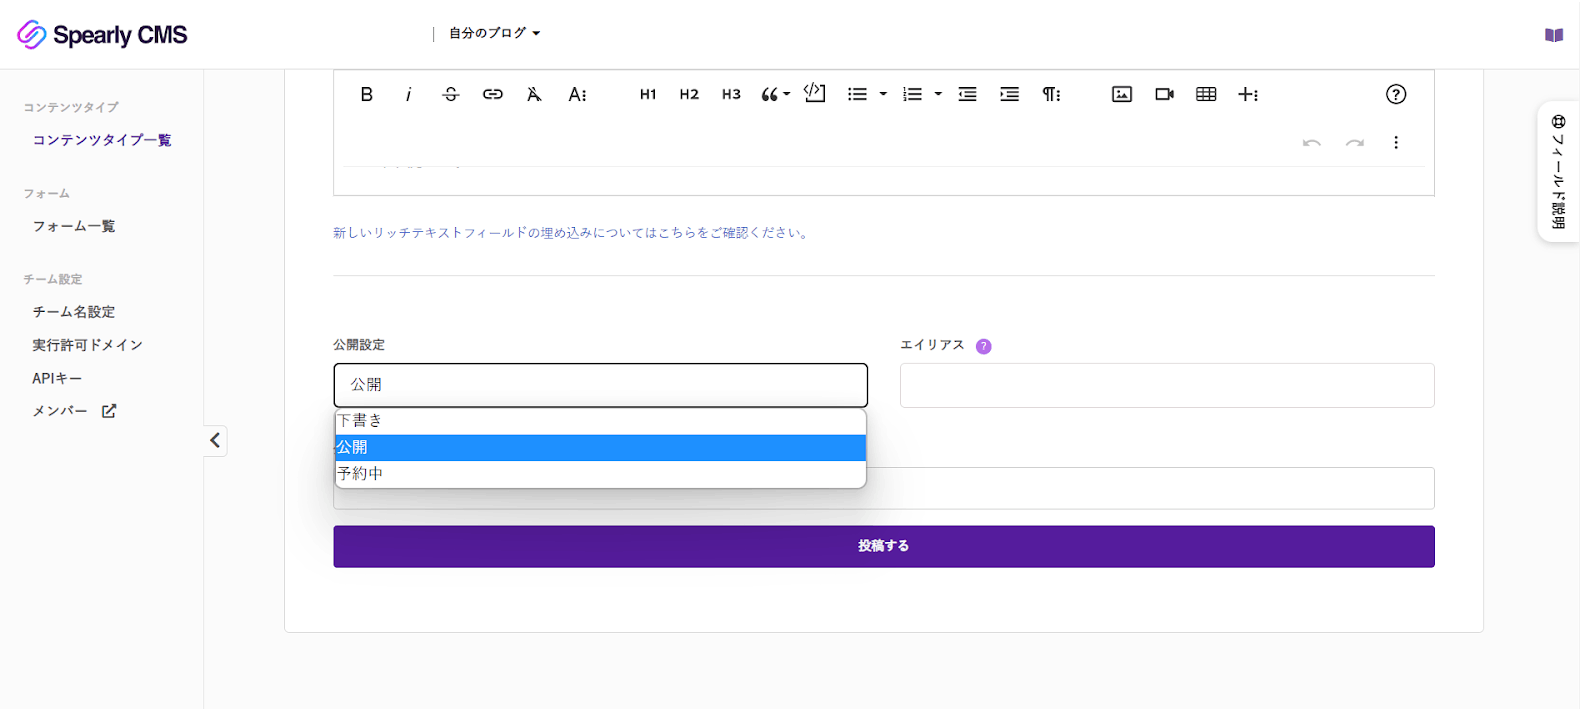This screenshot has height=709, width=1580.
Task: Collapse the left sidebar
Action: pyautogui.click(x=215, y=440)
